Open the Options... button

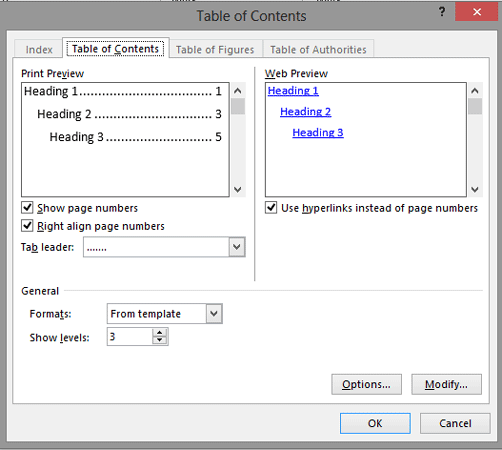pyautogui.click(x=366, y=384)
